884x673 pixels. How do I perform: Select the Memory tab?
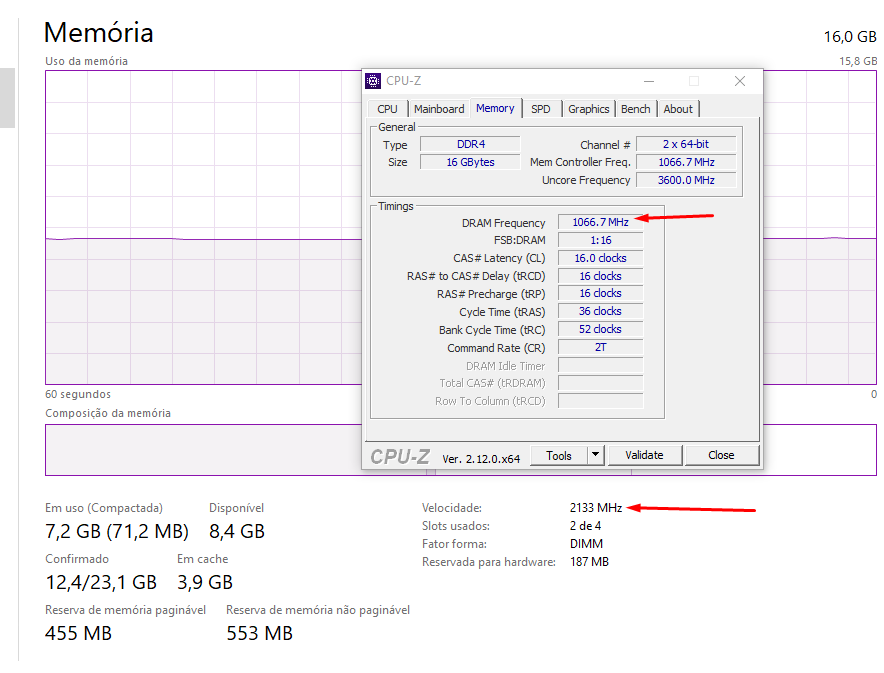tap(495, 108)
